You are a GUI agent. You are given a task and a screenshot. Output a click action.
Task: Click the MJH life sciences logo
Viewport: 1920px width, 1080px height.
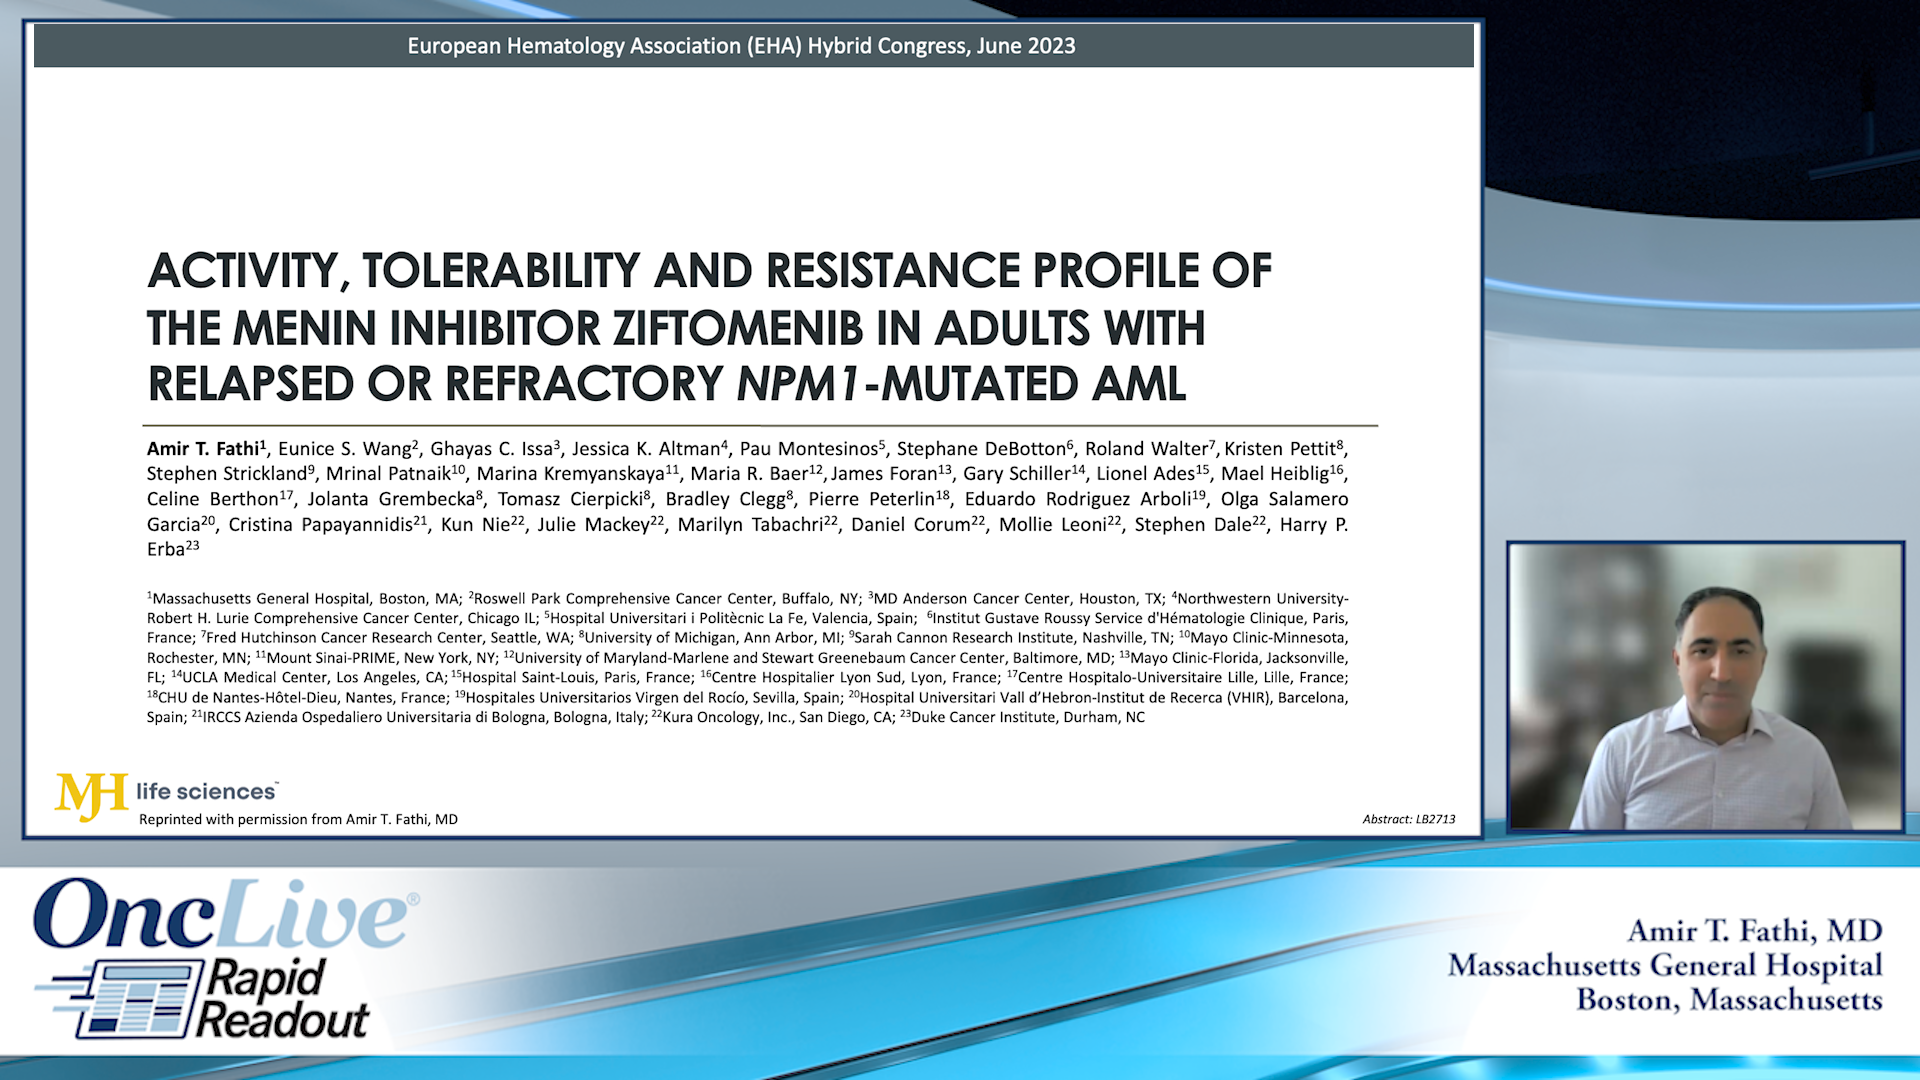pos(167,796)
